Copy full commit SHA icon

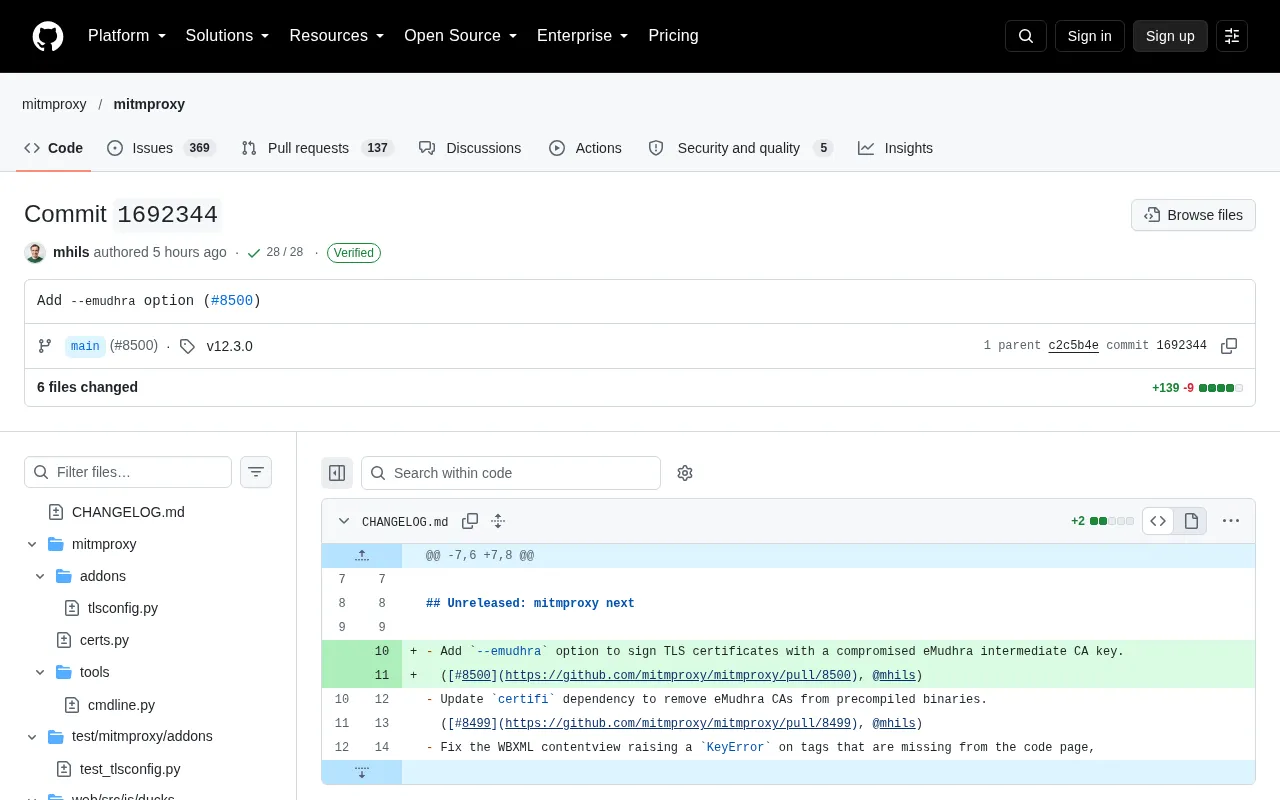pyautogui.click(x=1229, y=346)
